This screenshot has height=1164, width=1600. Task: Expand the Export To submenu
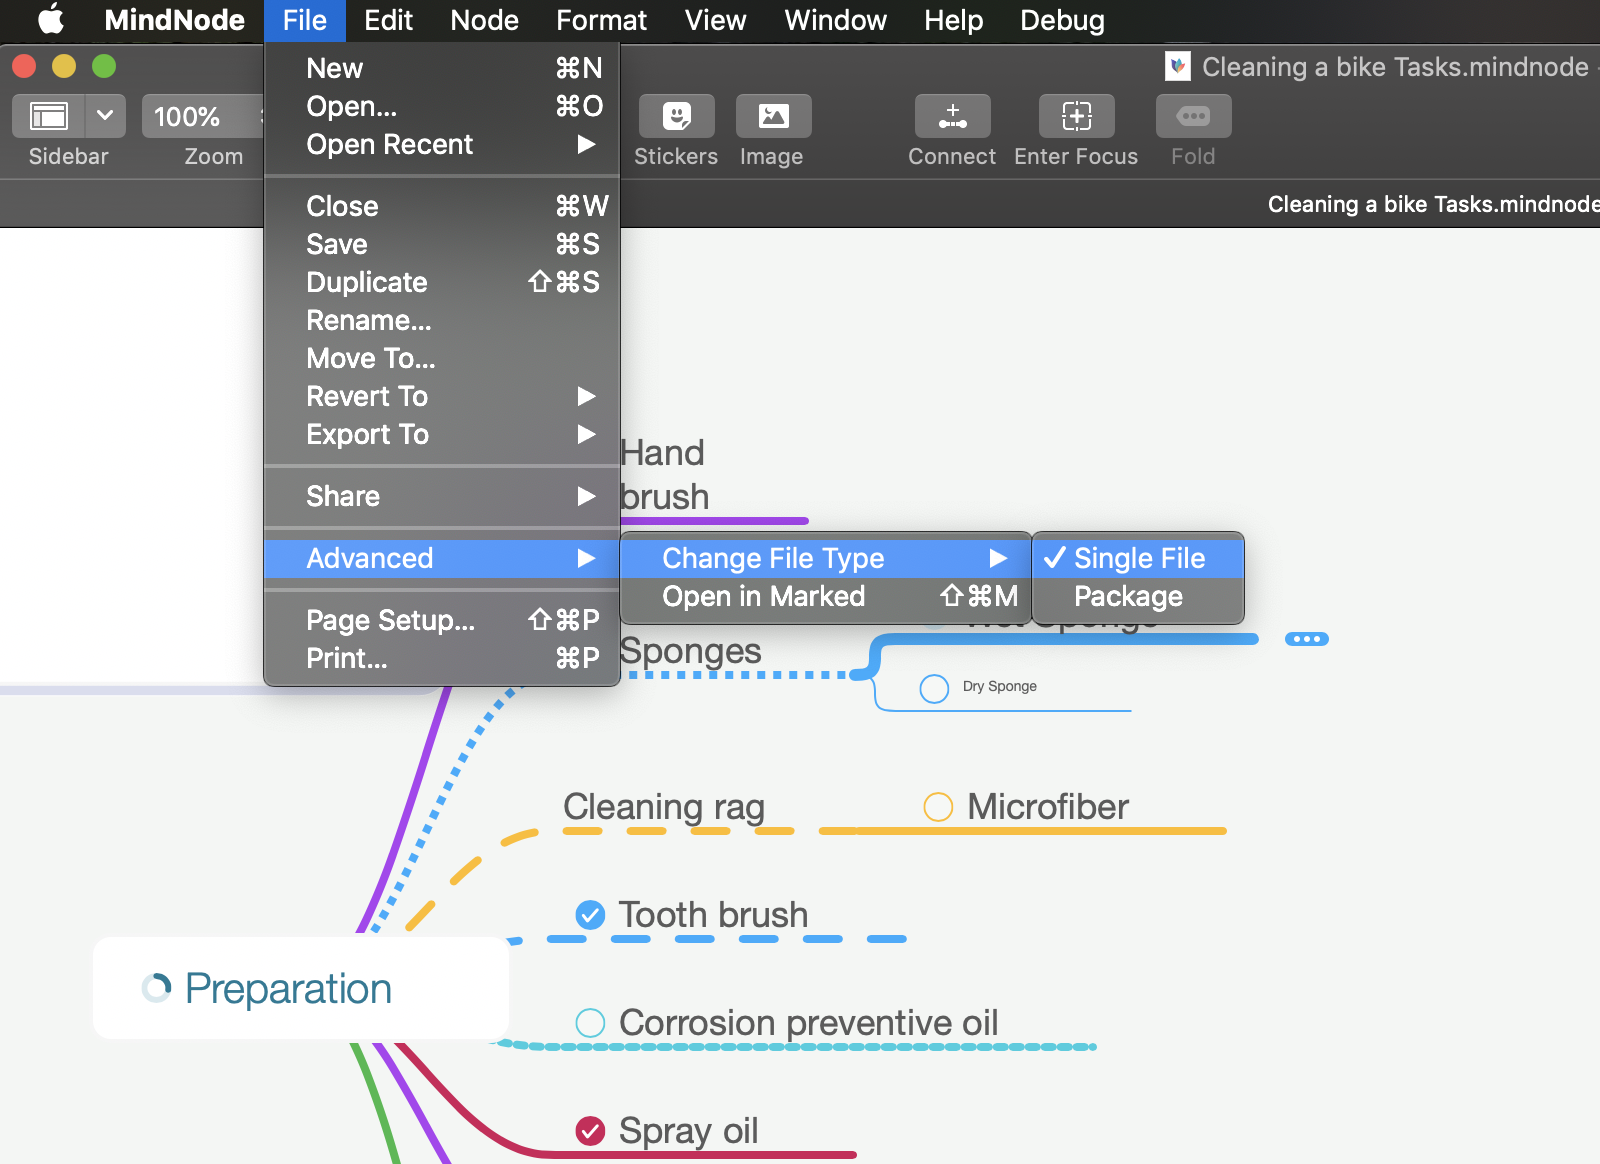[x=442, y=434]
